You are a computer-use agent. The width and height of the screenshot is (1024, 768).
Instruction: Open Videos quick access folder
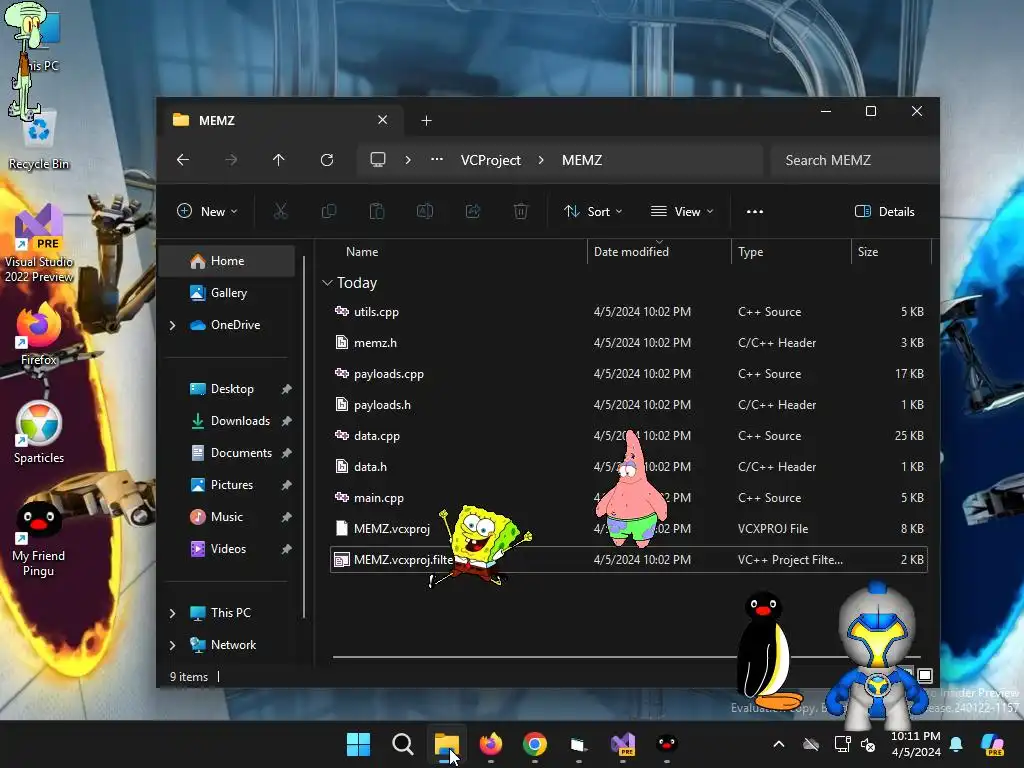click(x=227, y=549)
